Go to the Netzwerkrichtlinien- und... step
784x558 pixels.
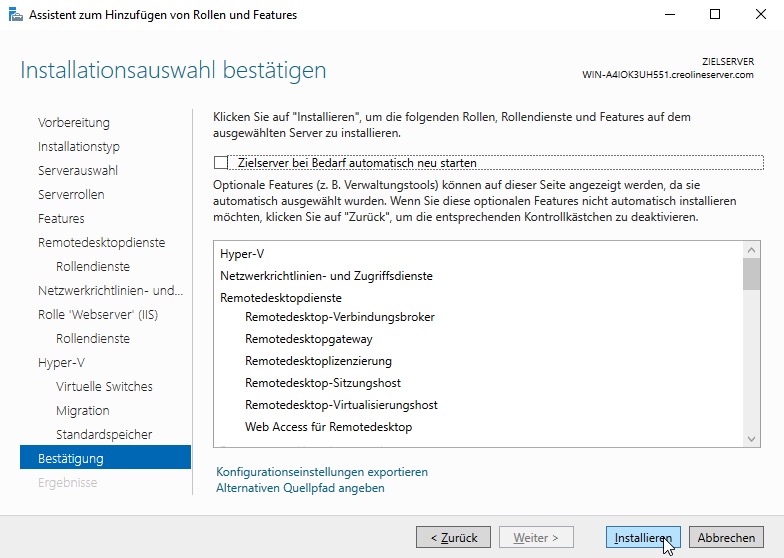pyautogui.click(x=110, y=290)
